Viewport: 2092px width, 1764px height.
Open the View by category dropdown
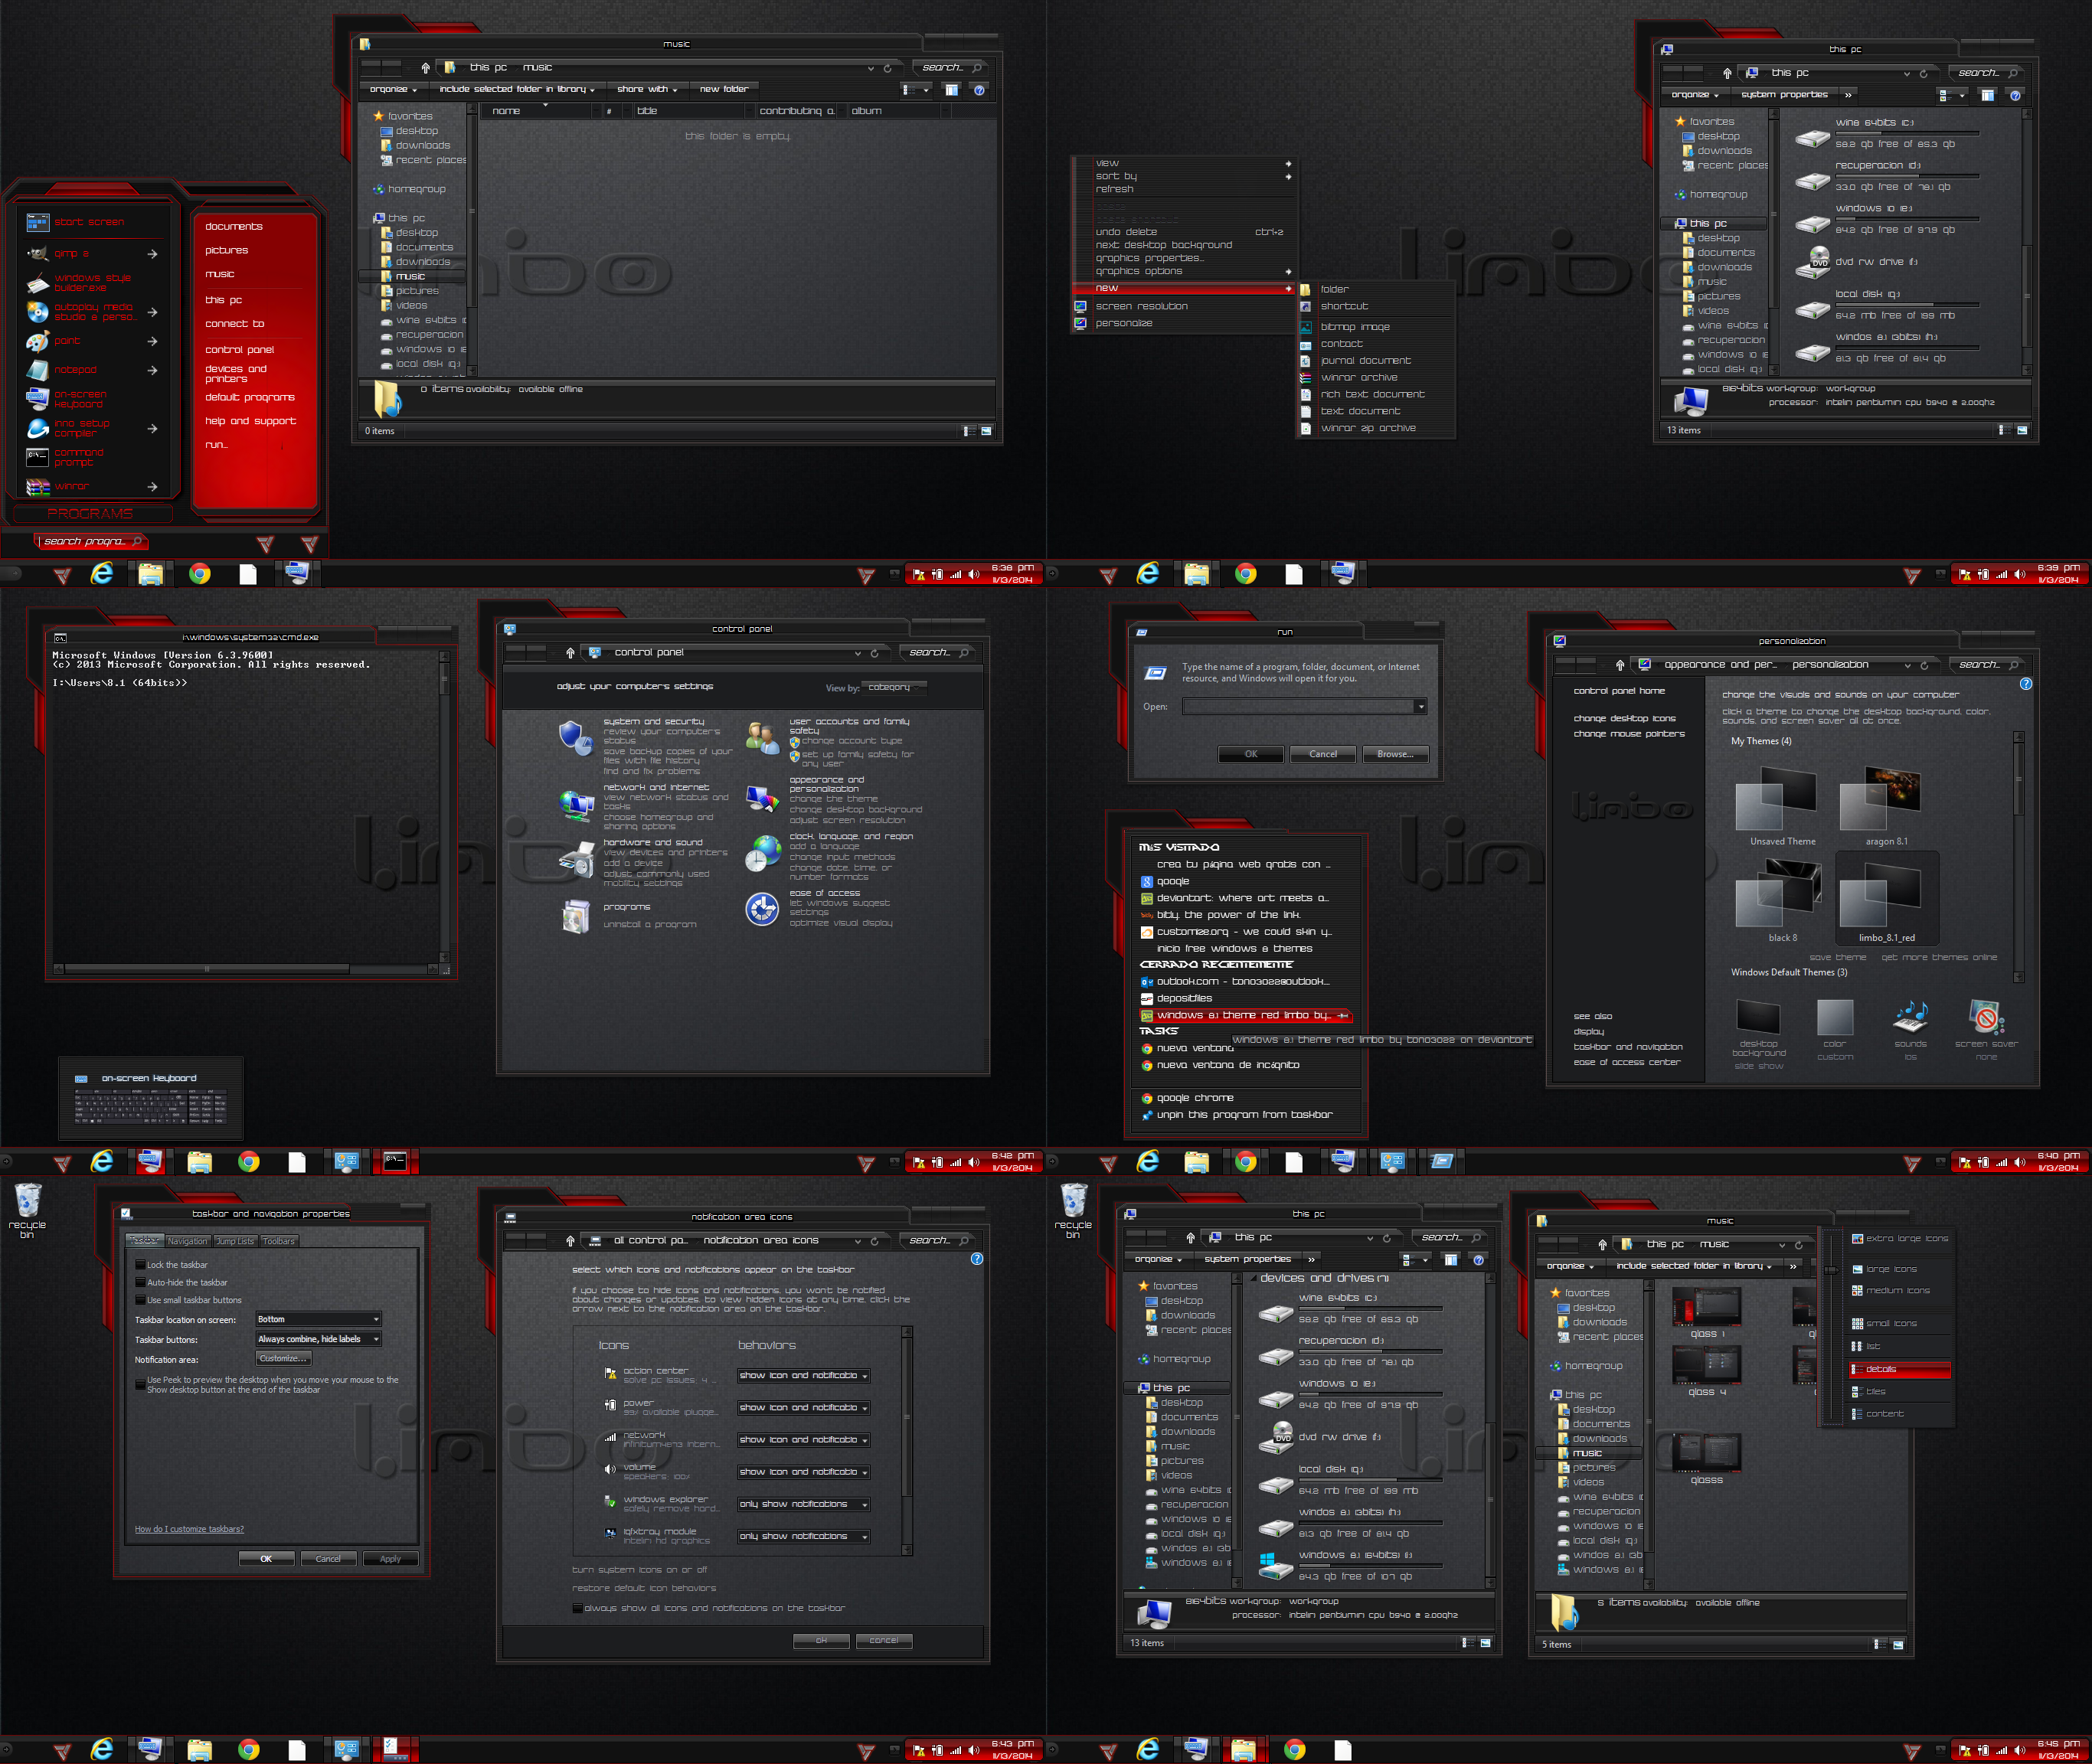tap(894, 687)
